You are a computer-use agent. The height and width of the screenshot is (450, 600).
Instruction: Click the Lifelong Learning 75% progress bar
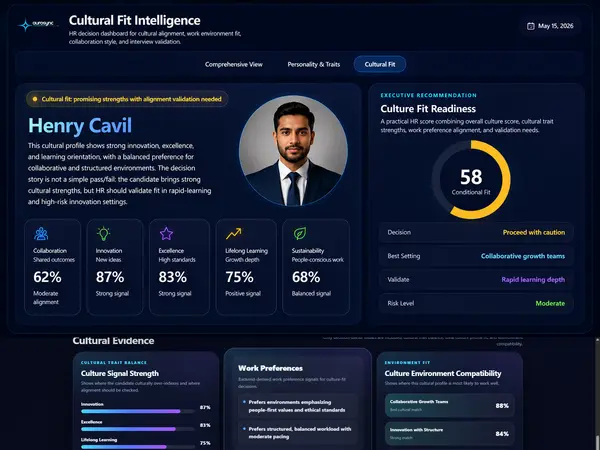pos(138,447)
